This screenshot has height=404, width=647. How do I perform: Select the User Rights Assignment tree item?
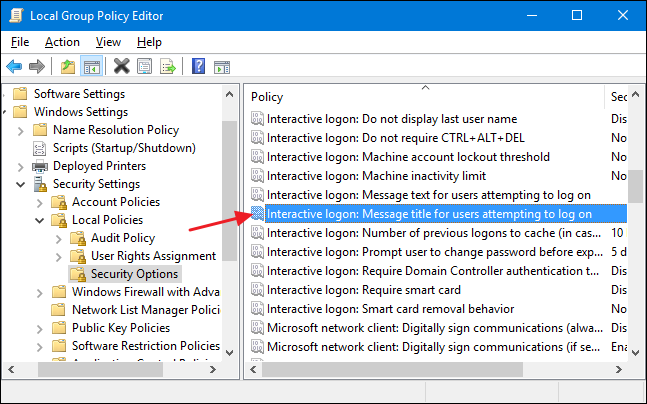[153, 256]
